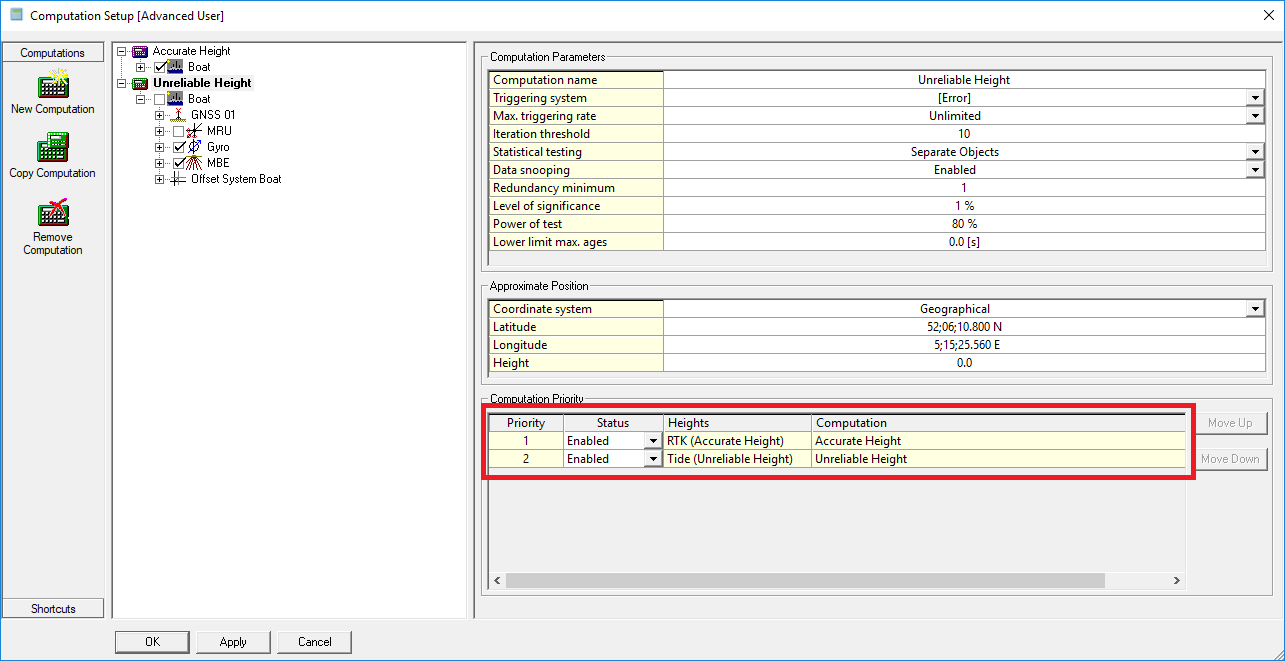Click the purple Accurate Height computation icon
This screenshot has height=661, width=1285.
point(140,51)
